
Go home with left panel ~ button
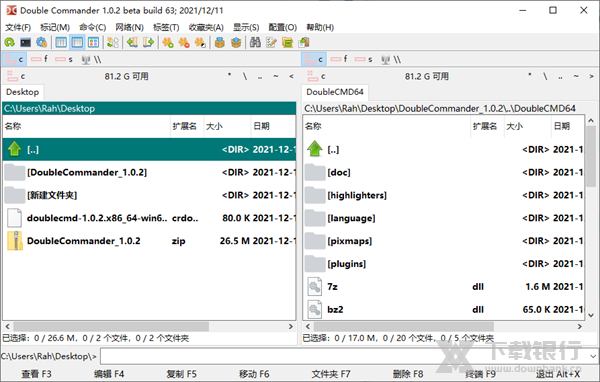coord(276,76)
